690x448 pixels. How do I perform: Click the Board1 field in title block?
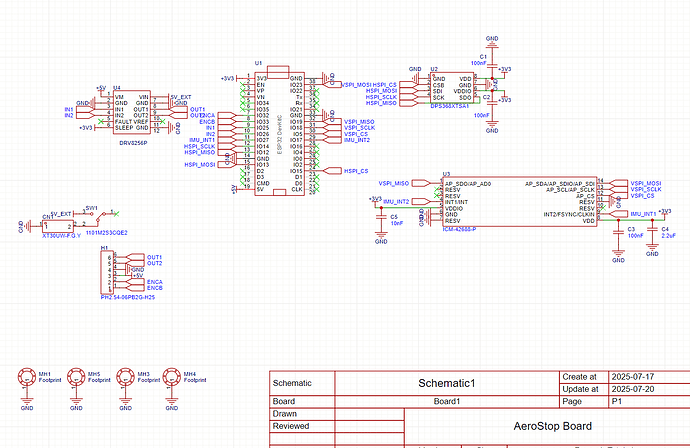[x=445, y=400]
